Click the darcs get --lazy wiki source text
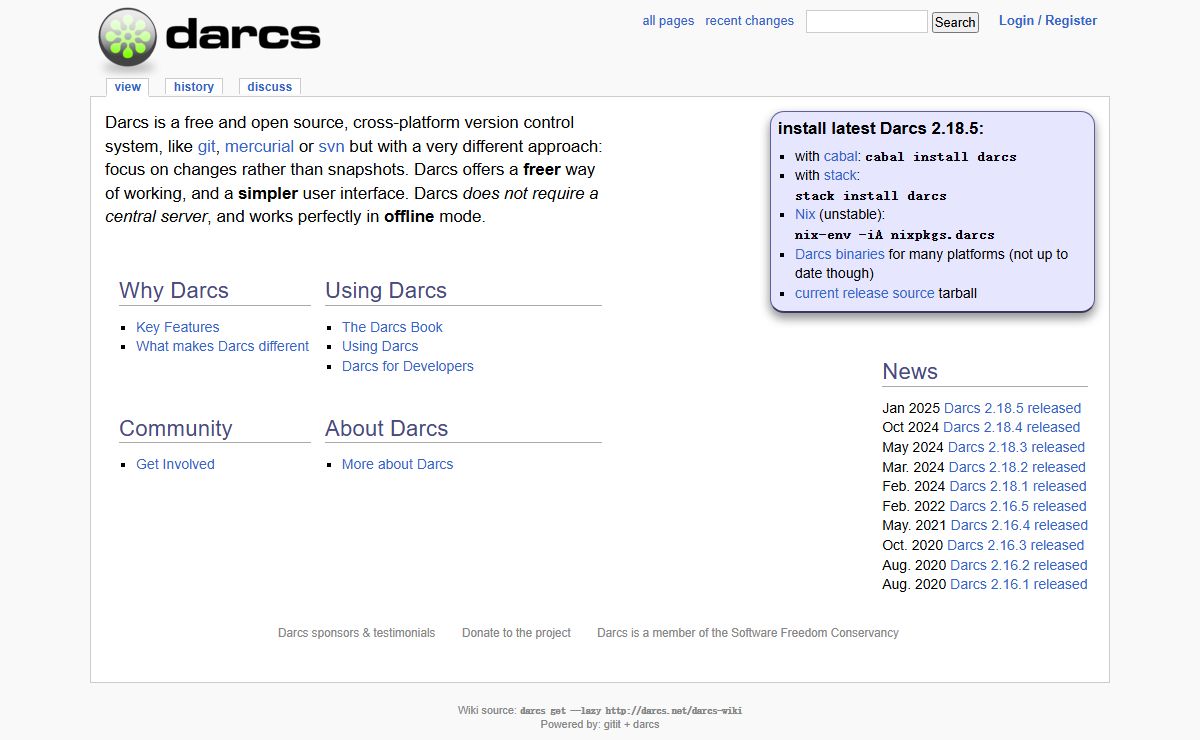This screenshot has width=1200, height=740. [x=631, y=711]
